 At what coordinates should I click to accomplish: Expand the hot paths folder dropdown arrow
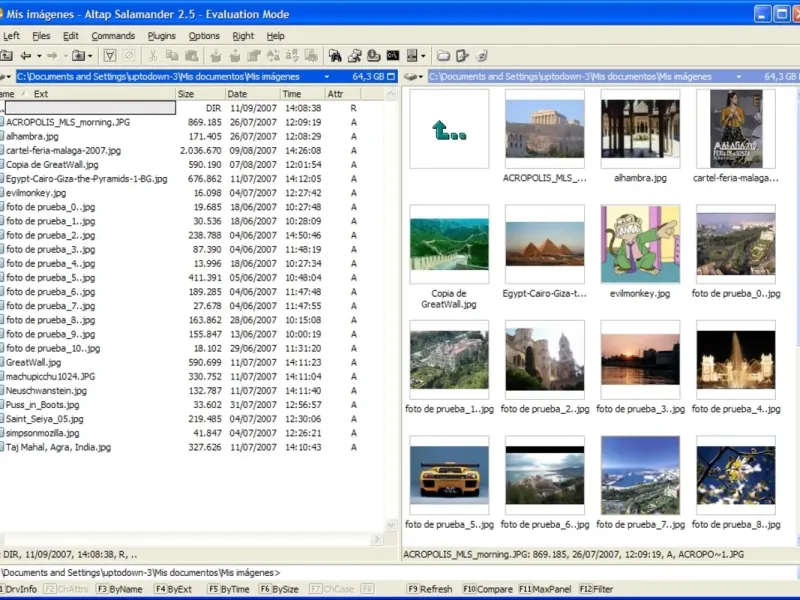[x=91, y=56]
